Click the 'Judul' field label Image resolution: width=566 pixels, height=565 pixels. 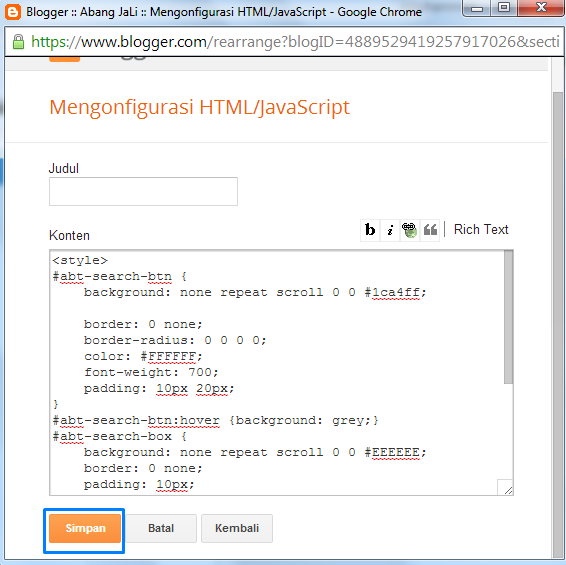[x=64, y=168]
